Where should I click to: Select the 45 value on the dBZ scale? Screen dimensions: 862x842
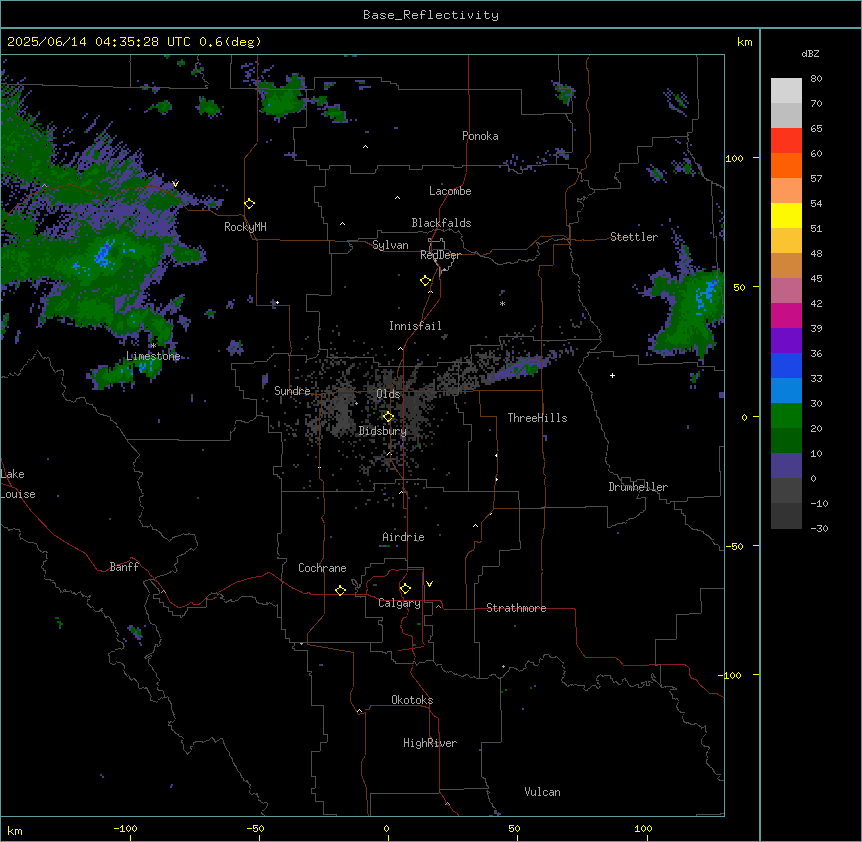pos(816,278)
